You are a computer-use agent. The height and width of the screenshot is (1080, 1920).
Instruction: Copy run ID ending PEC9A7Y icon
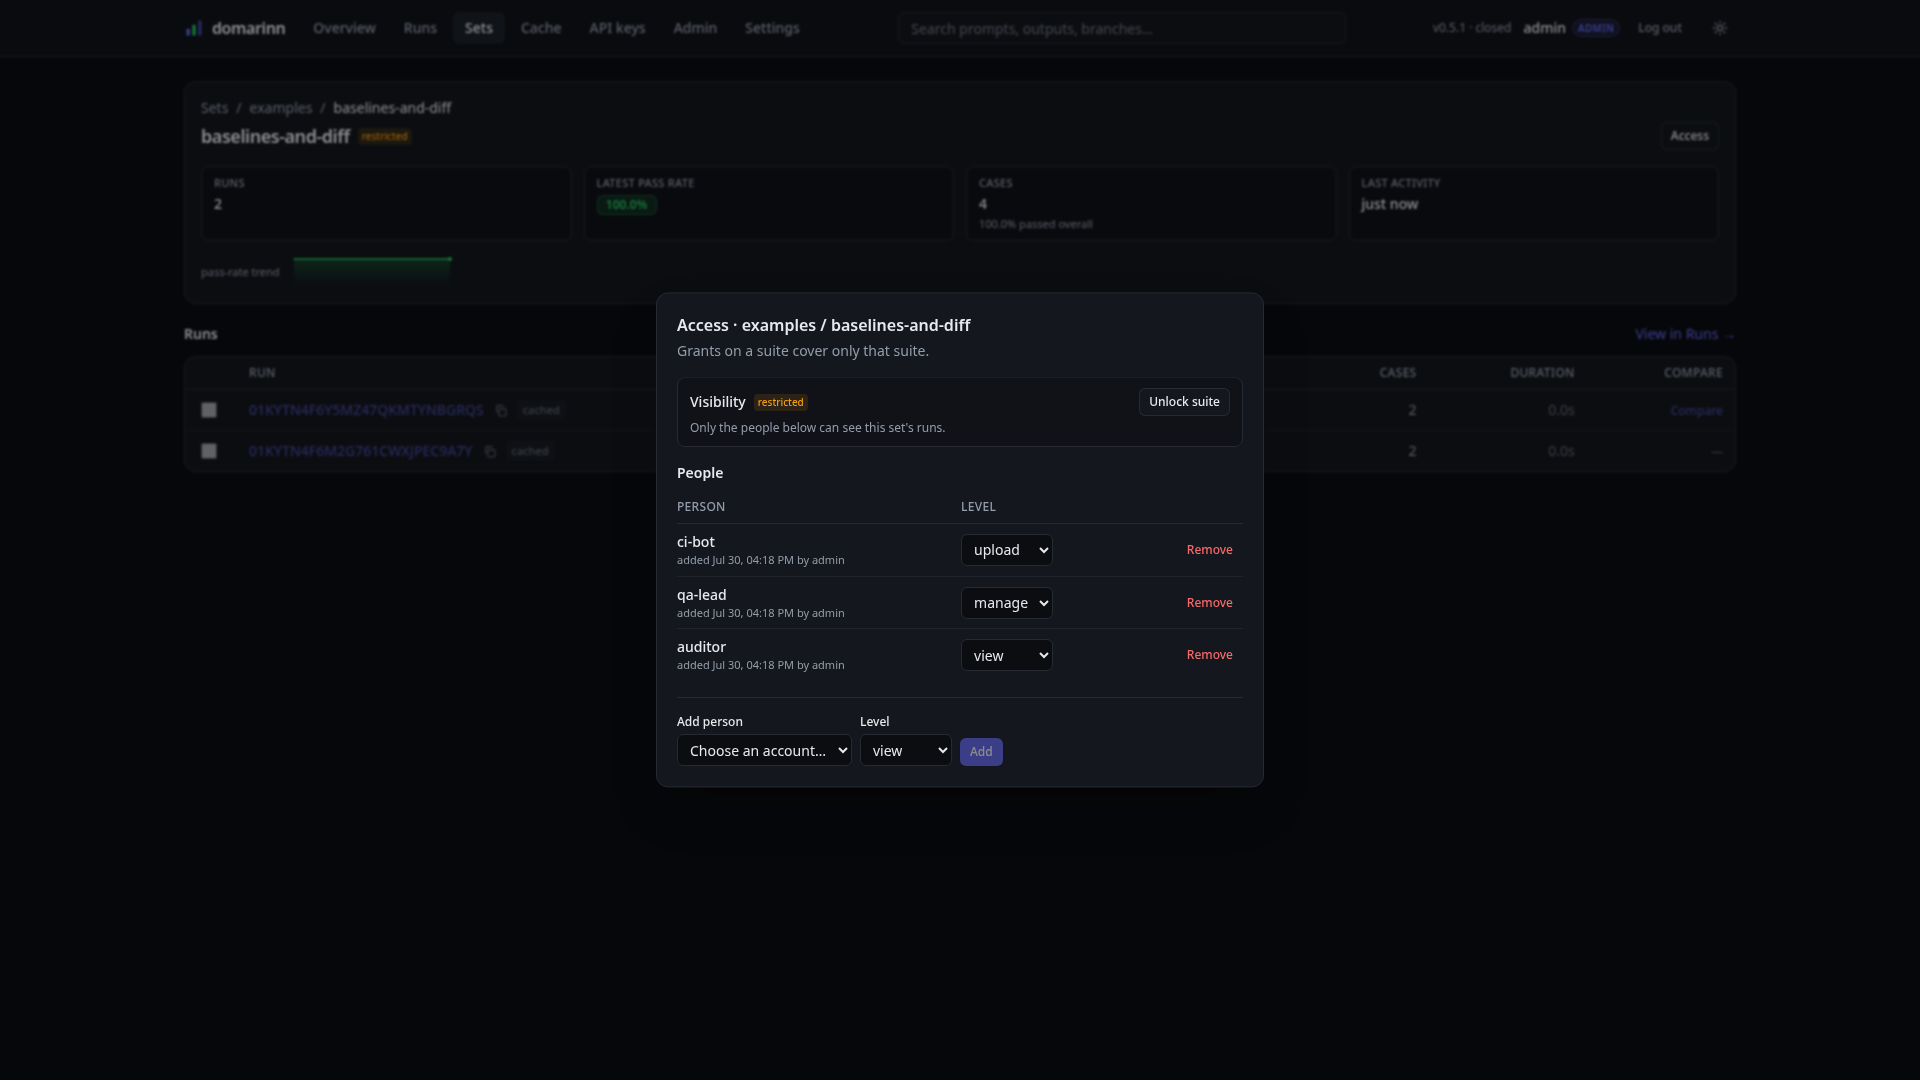(490, 452)
